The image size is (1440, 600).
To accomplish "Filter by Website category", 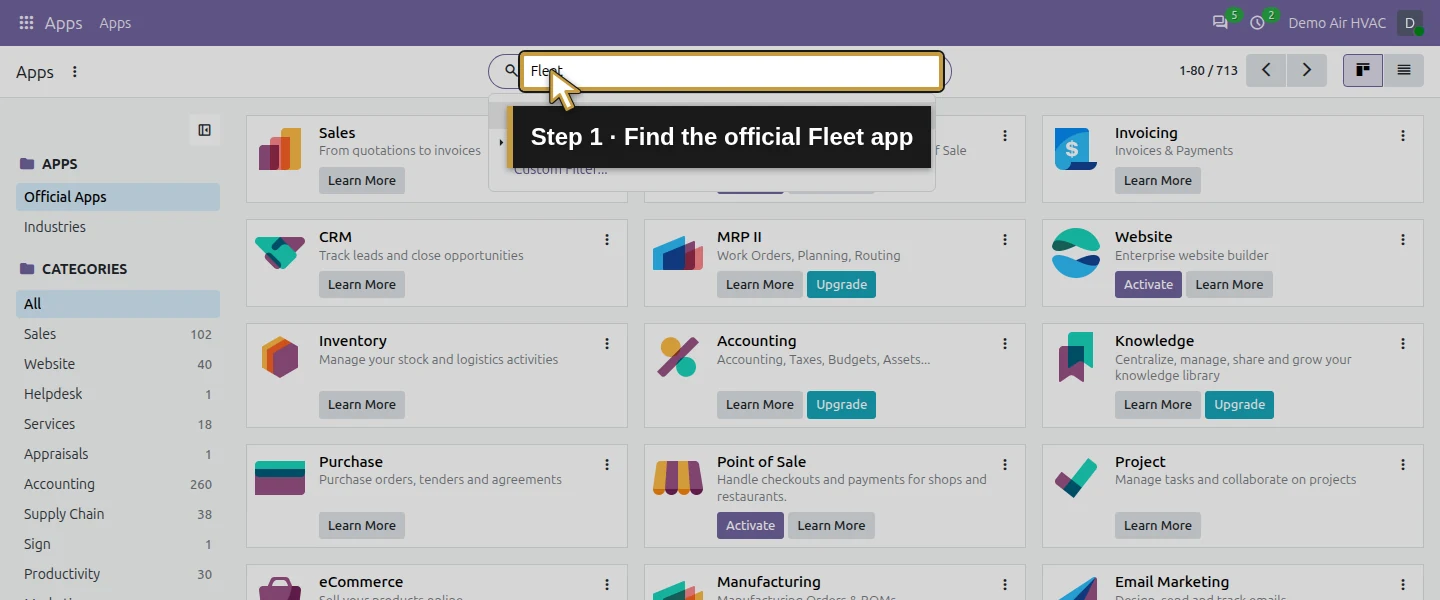I will click(118, 364).
